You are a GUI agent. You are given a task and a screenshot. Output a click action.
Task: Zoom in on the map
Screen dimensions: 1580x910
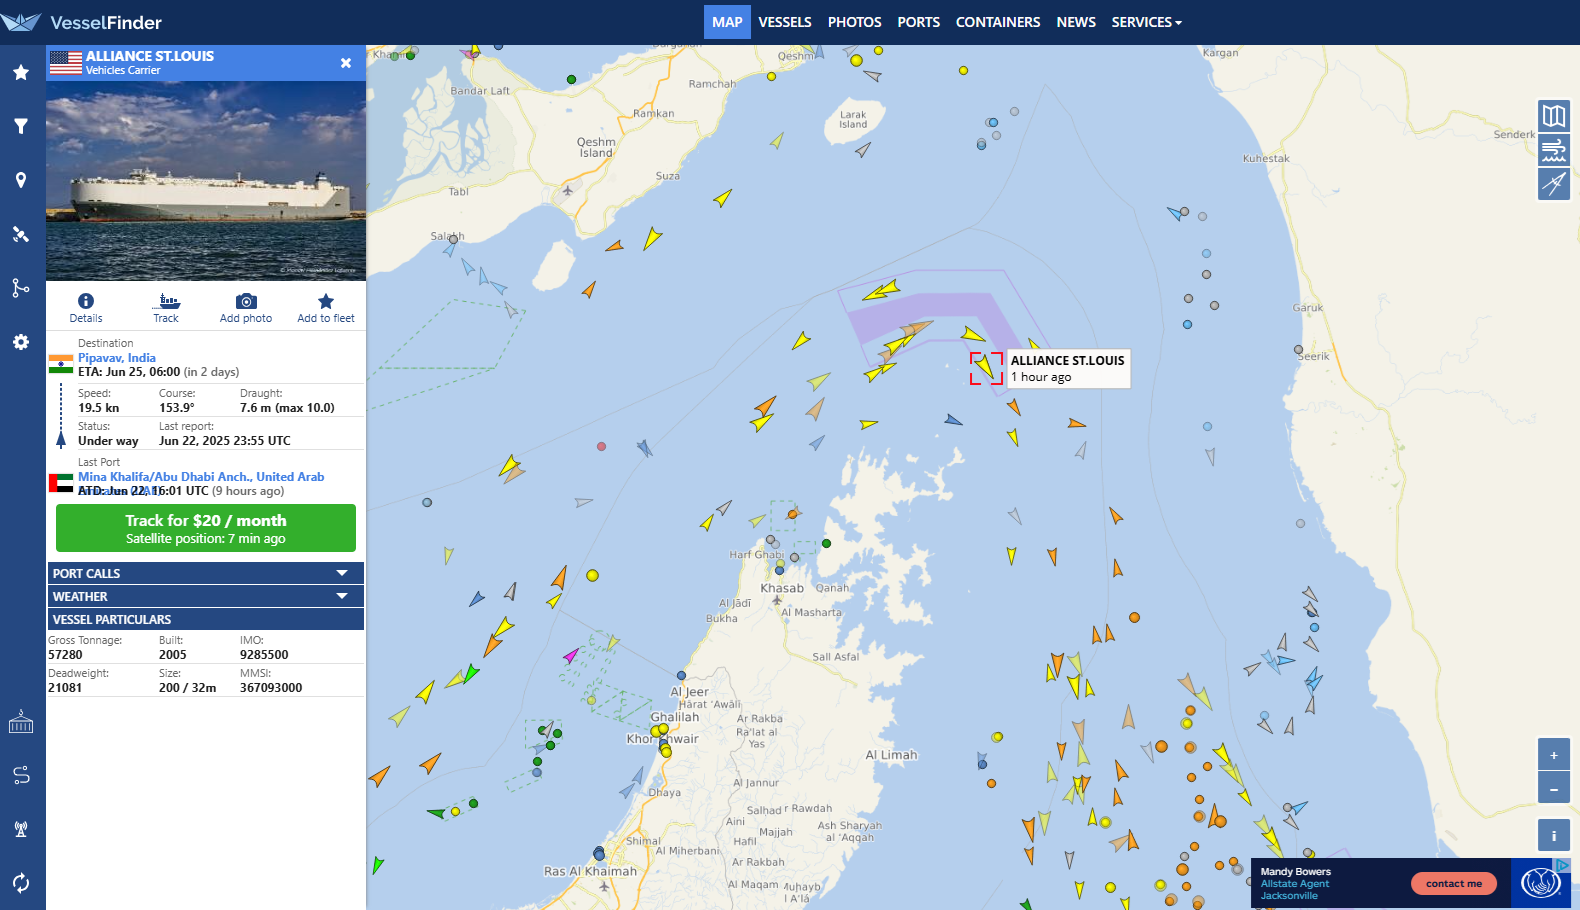coord(1554,755)
